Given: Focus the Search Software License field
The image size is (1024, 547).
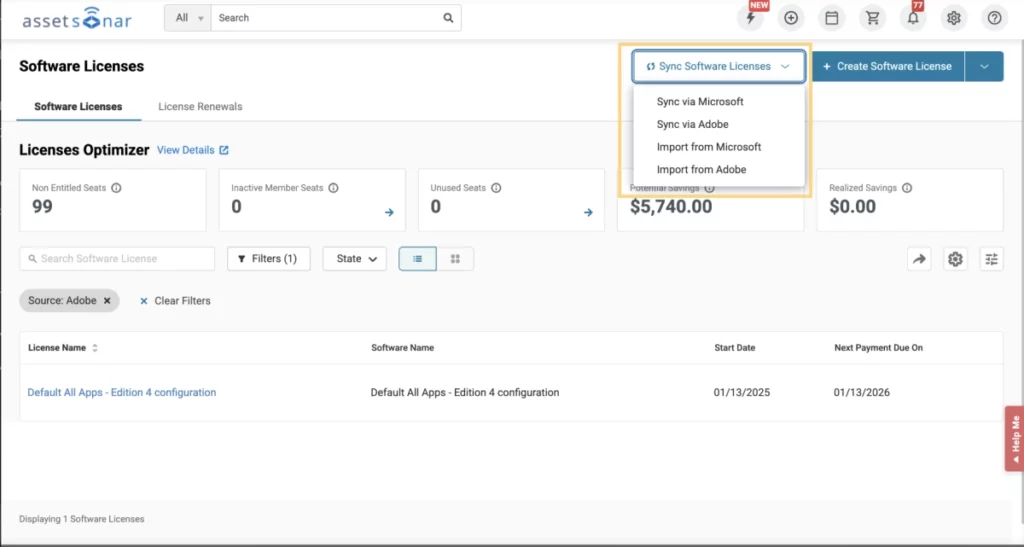Looking at the screenshot, I should tap(117, 259).
